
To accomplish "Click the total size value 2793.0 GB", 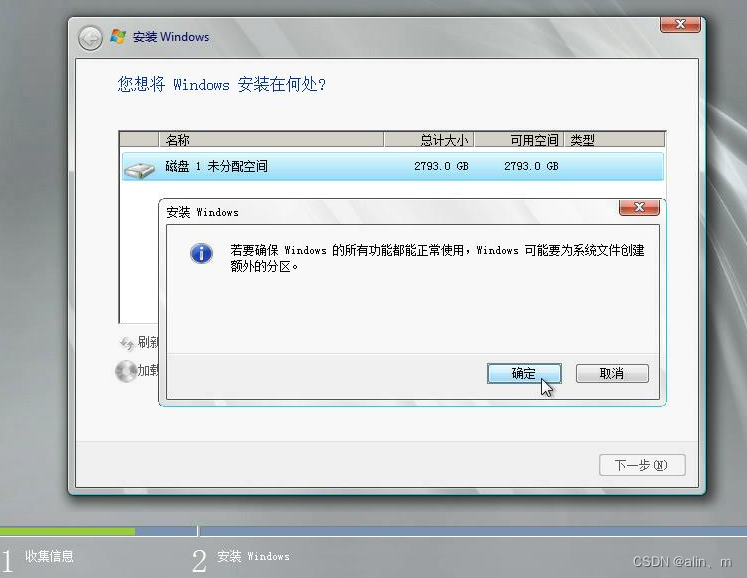I will pyautogui.click(x=441, y=166).
